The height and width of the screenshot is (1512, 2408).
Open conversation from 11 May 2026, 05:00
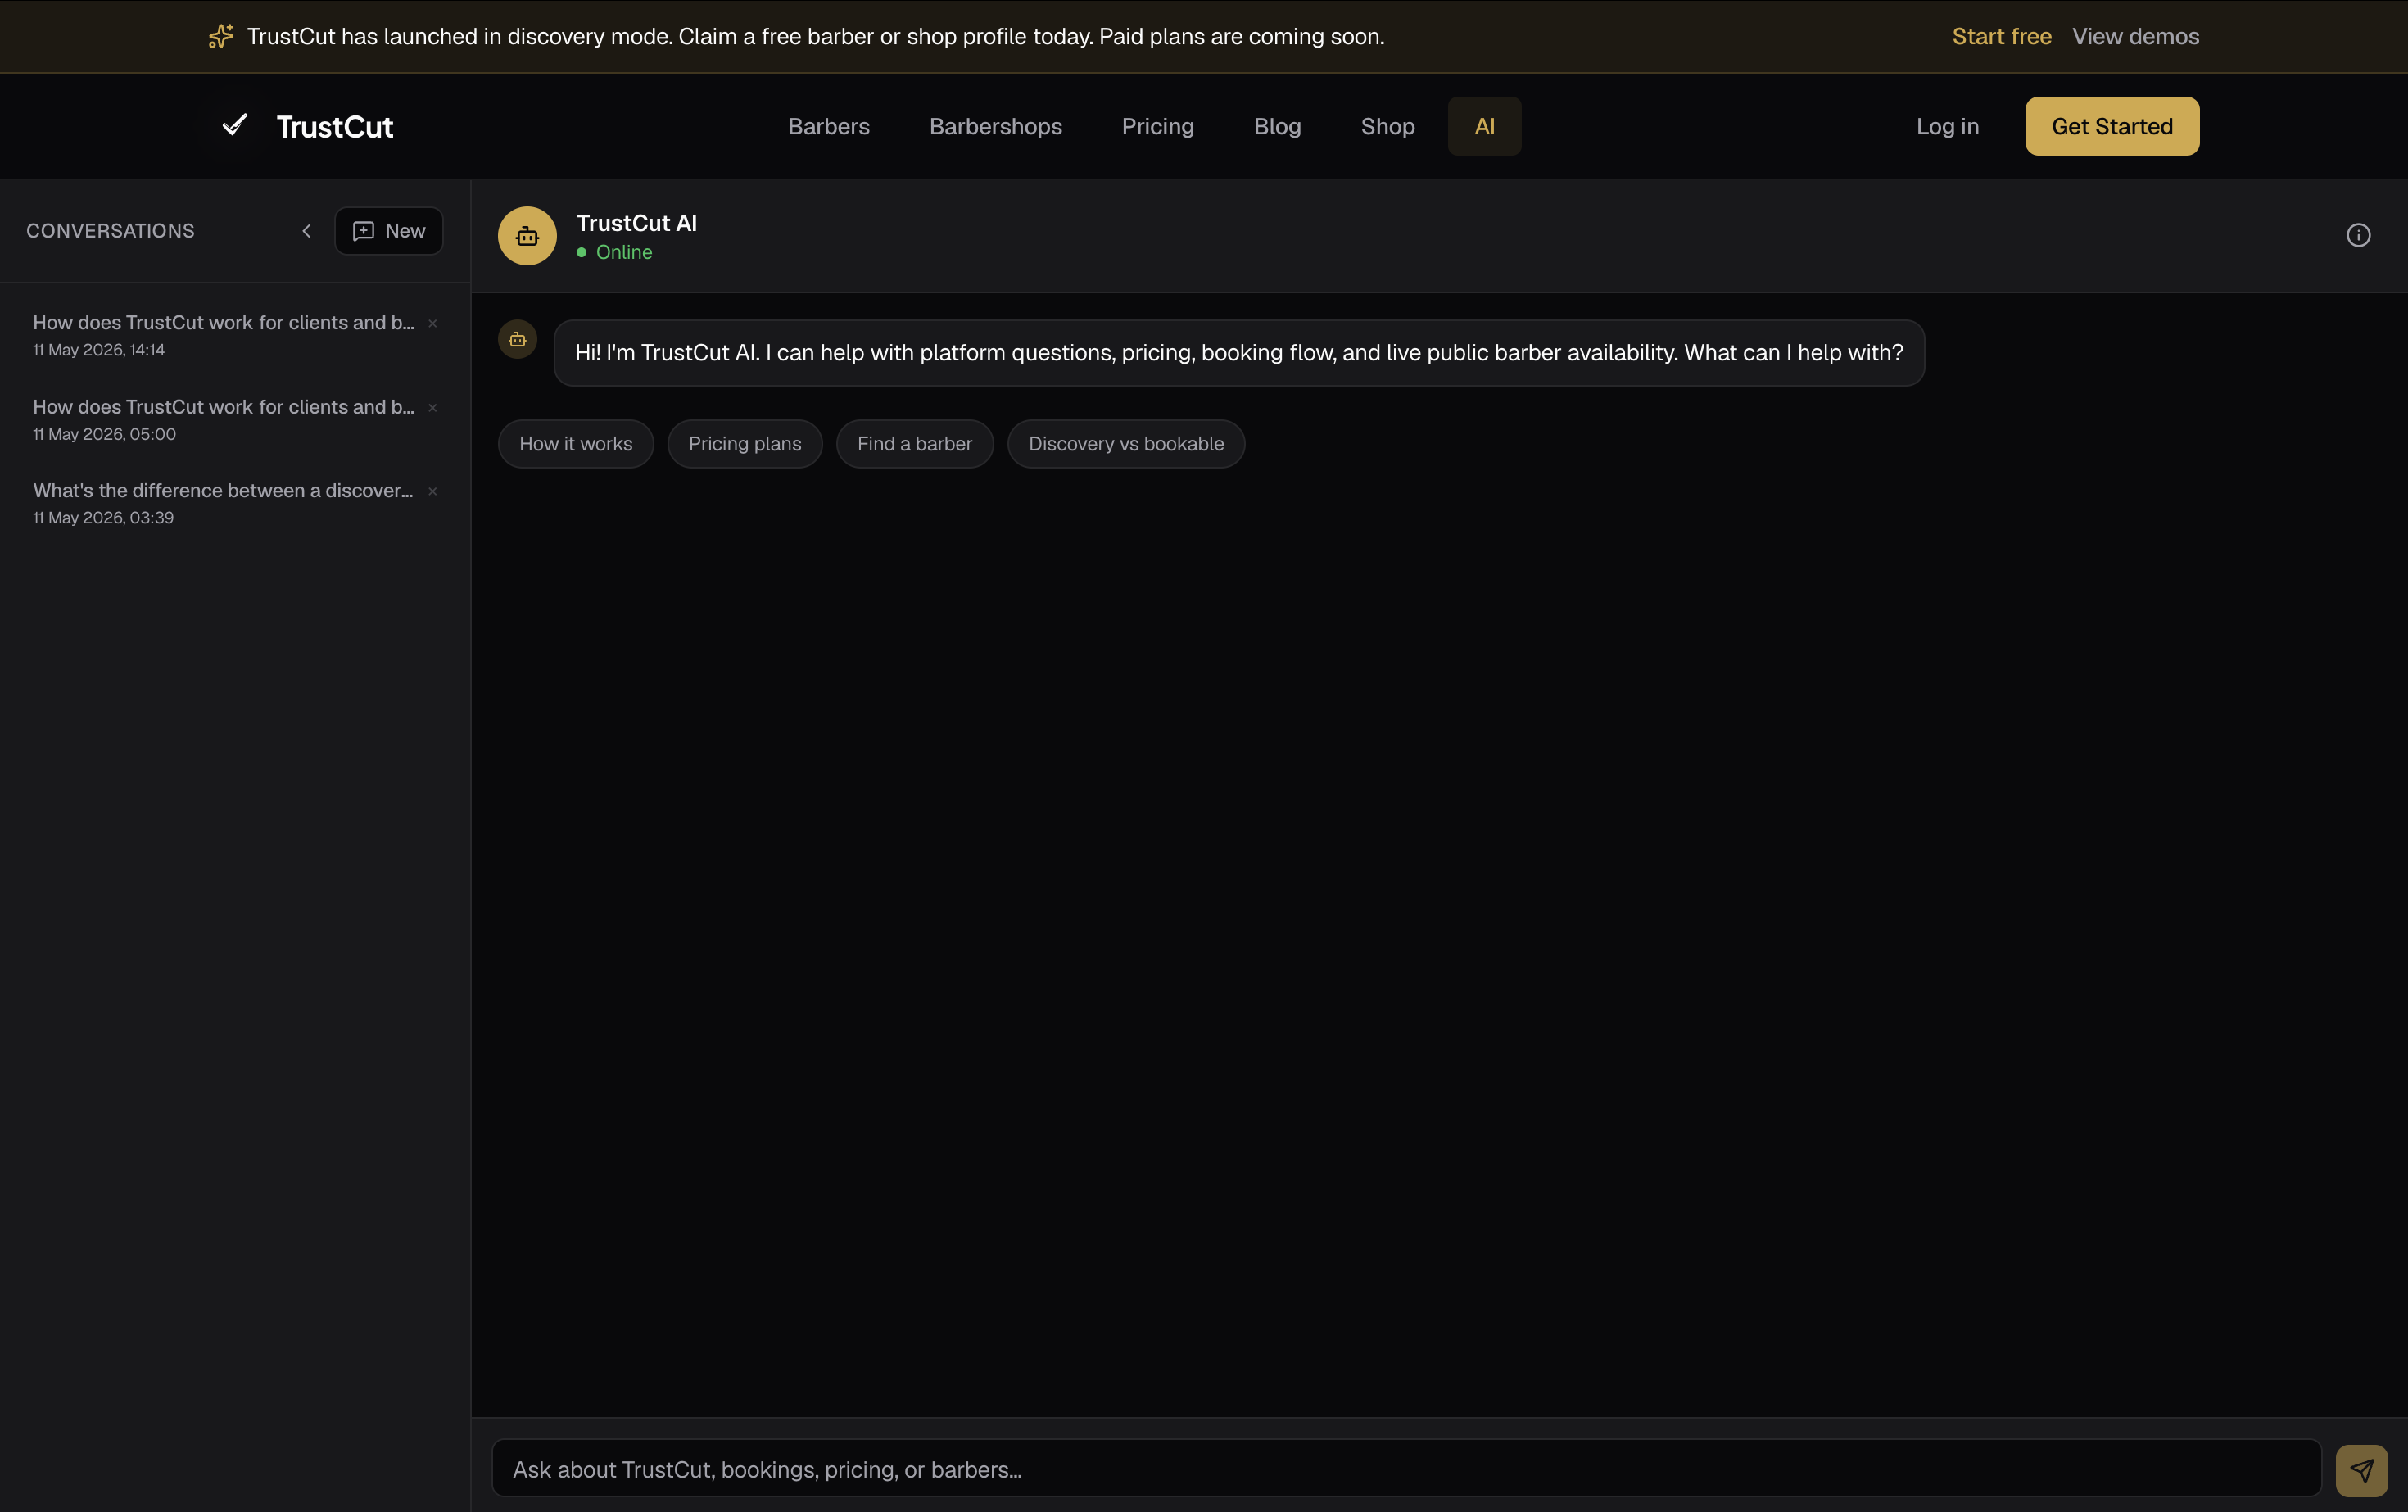click(224, 419)
